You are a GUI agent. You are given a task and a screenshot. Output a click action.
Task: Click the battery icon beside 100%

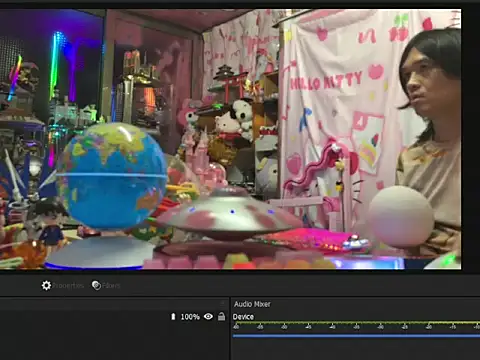click(173, 316)
